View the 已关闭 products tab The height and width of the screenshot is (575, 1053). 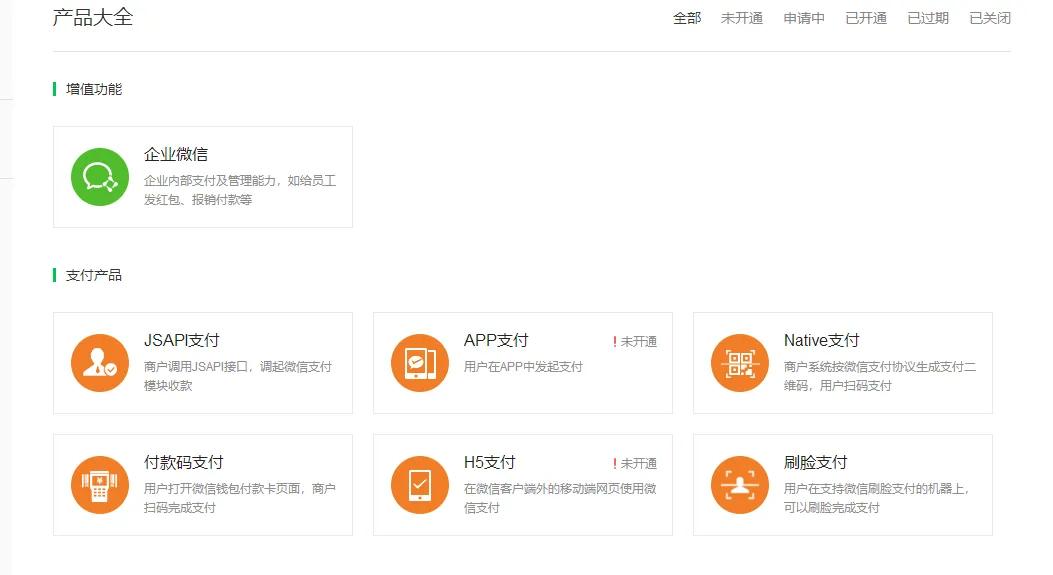point(990,18)
